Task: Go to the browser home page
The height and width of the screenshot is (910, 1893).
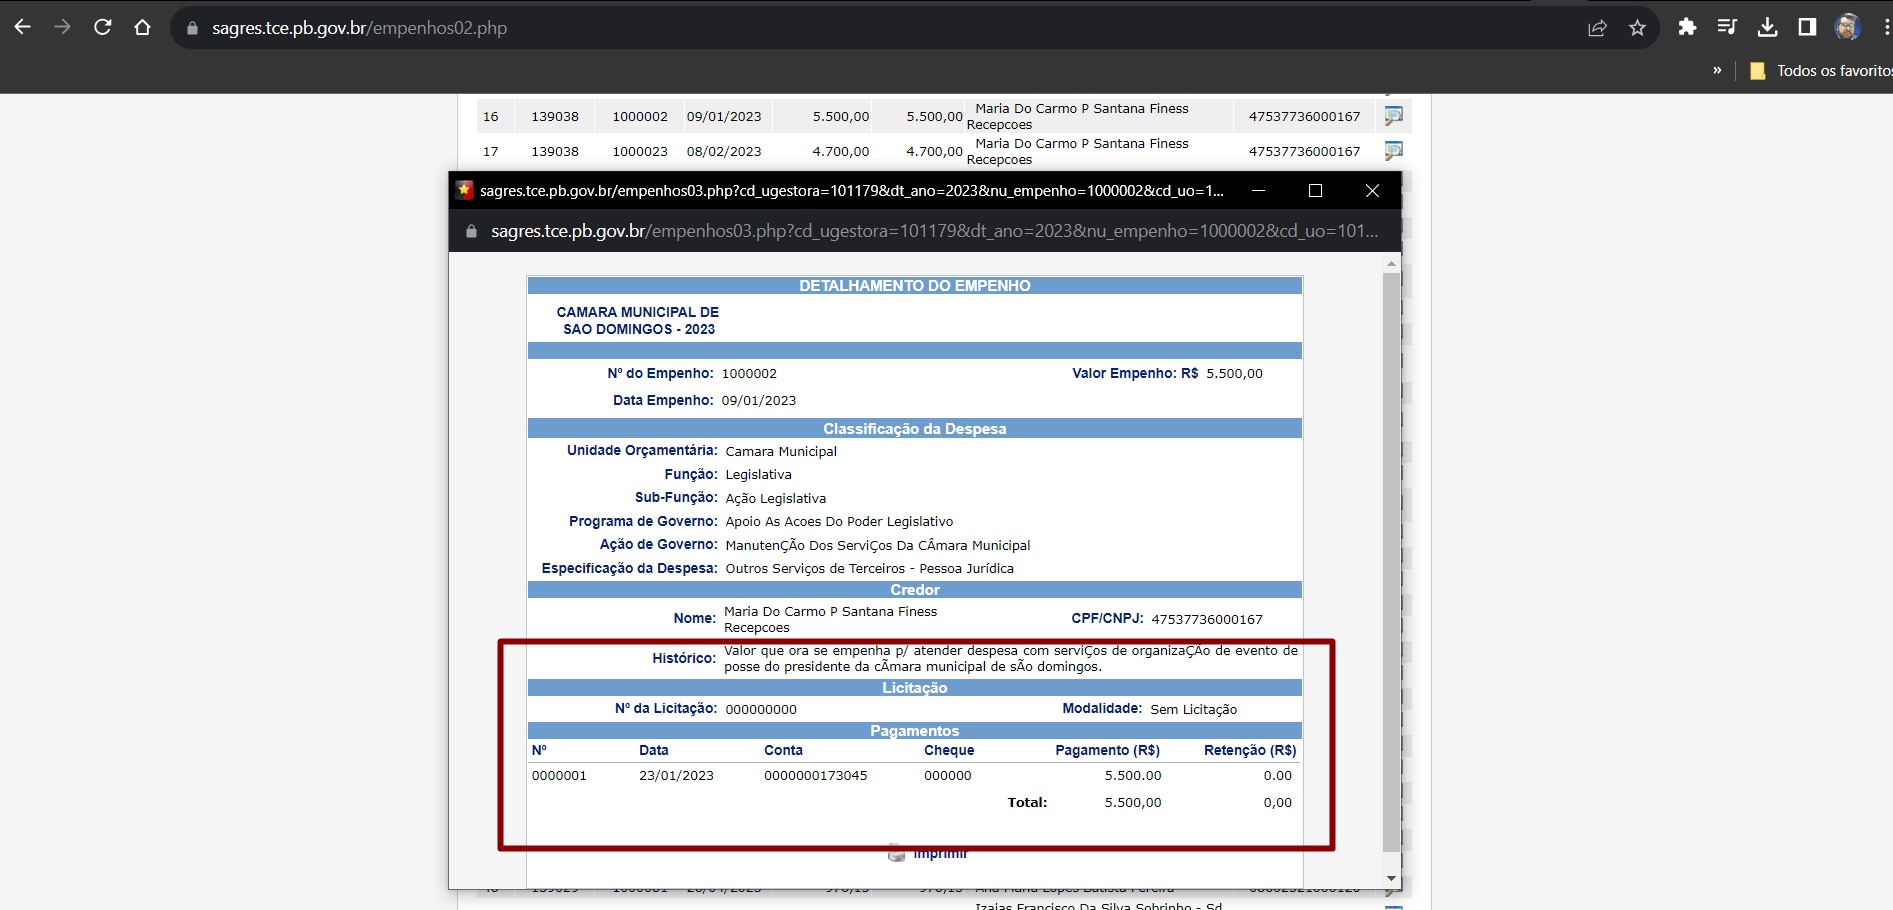Action: (x=142, y=28)
